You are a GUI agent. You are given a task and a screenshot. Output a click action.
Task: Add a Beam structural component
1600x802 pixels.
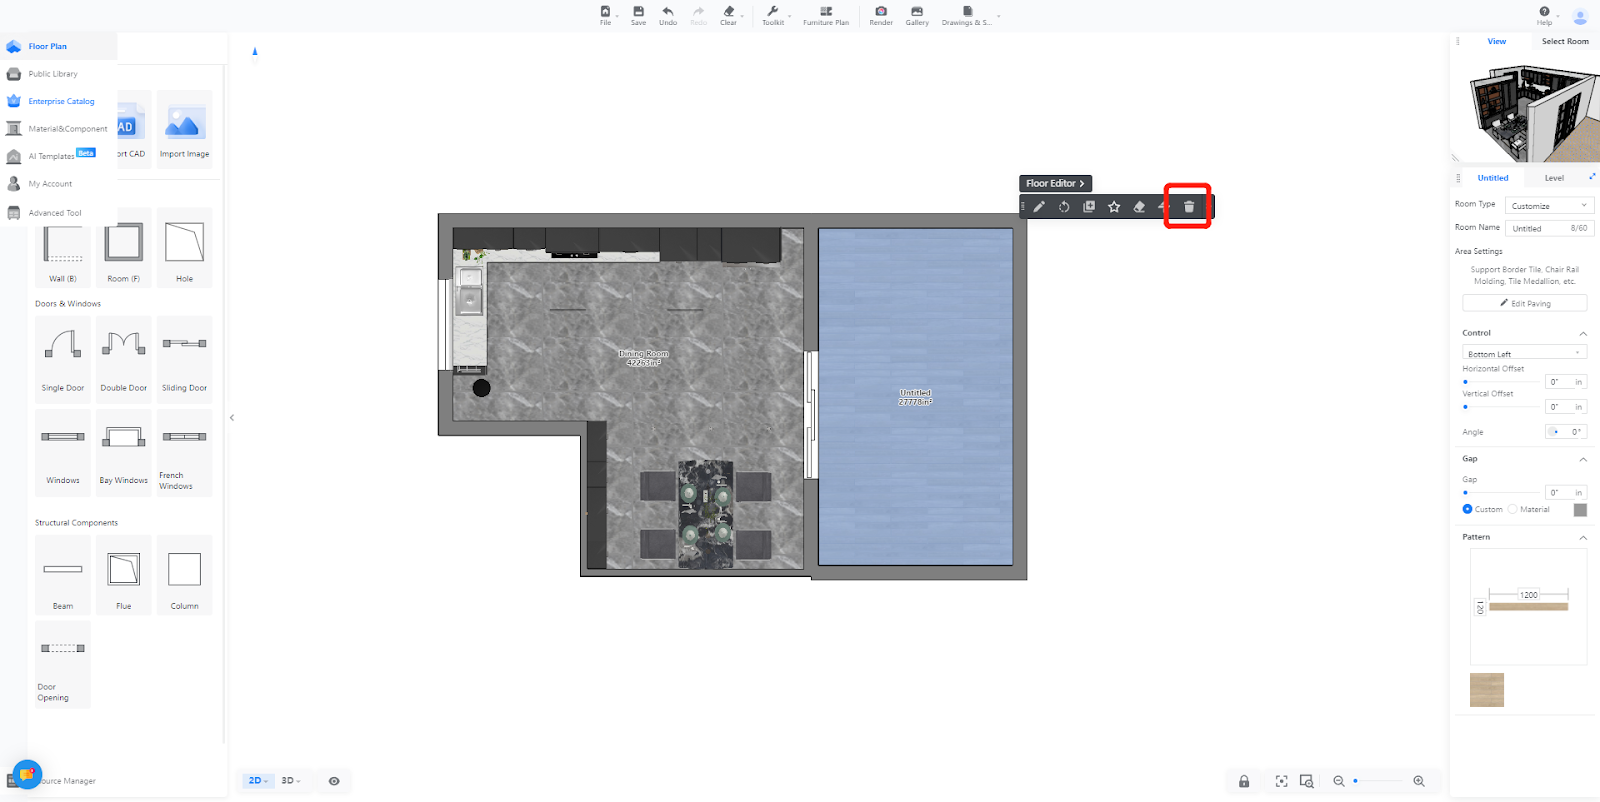click(x=63, y=575)
